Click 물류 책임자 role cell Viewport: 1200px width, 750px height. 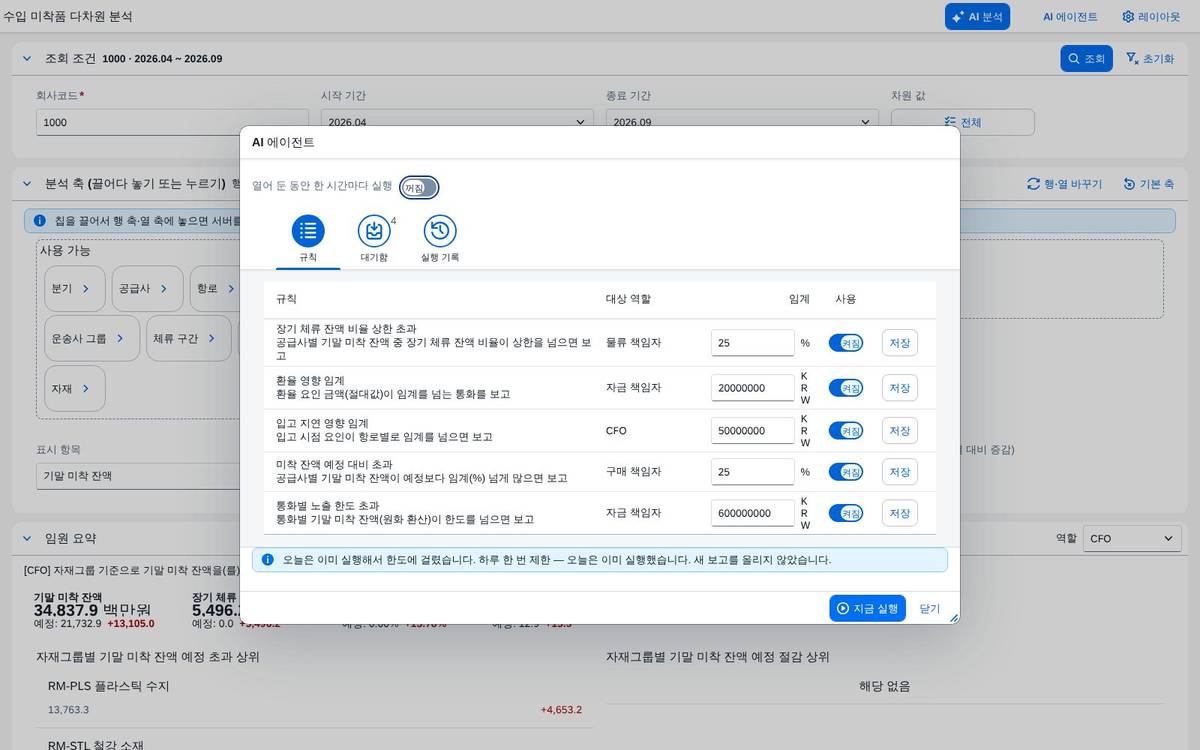click(633, 343)
